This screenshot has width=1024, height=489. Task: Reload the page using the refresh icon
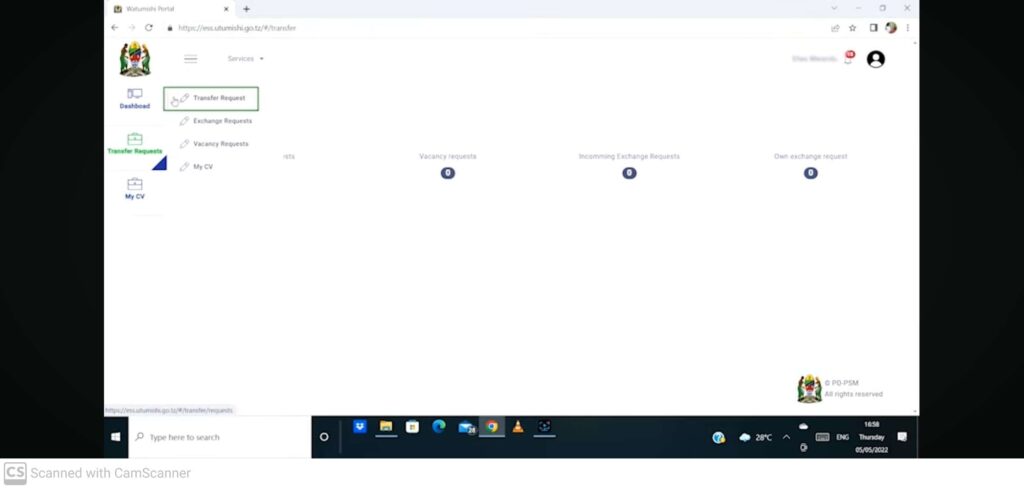149,28
